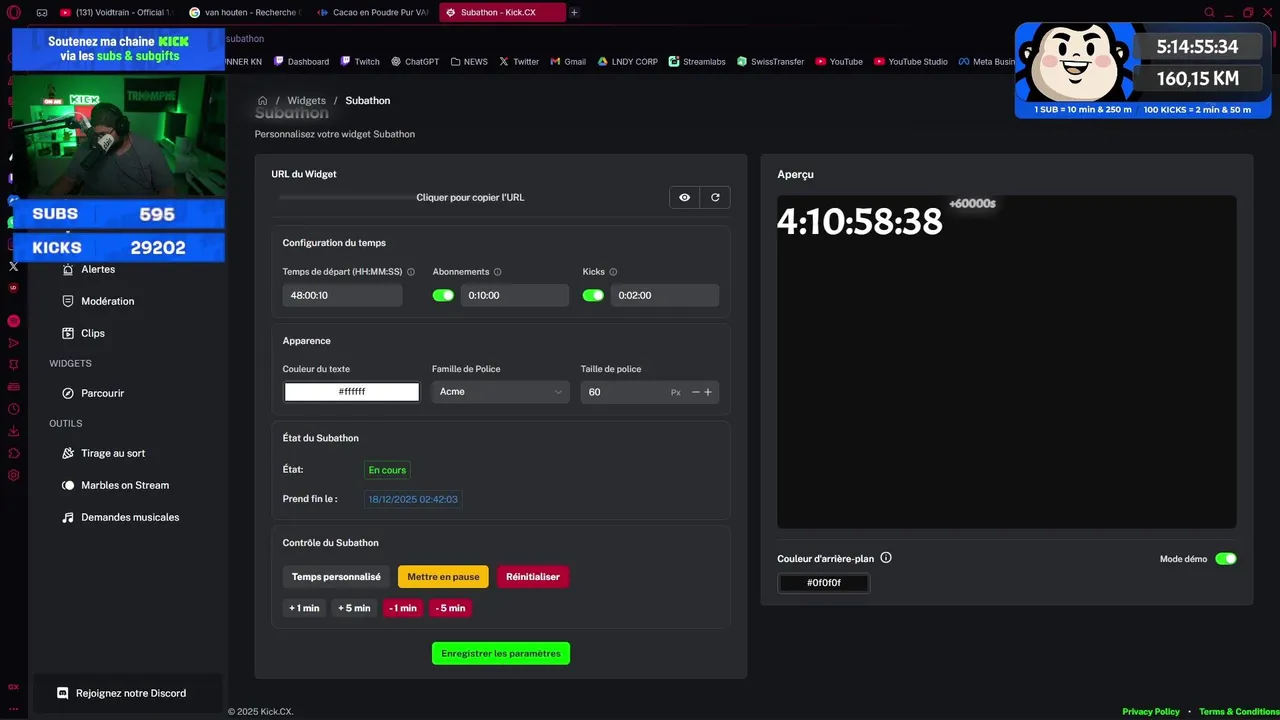The width and height of the screenshot is (1280, 720).
Task: Click info icon beside Couleur d'arrière-plan
Action: pyautogui.click(x=886, y=559)
